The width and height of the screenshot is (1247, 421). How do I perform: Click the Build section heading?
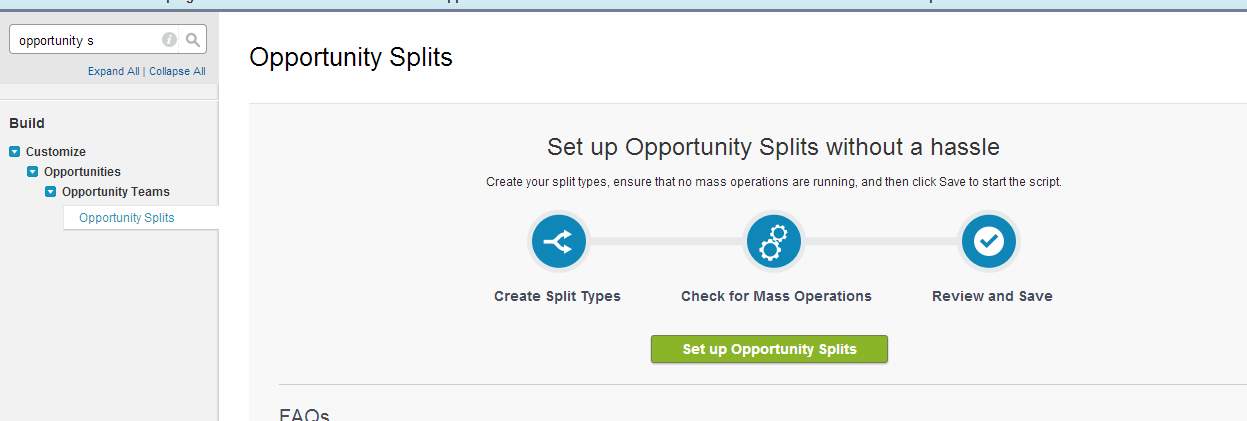coord(27,123)
